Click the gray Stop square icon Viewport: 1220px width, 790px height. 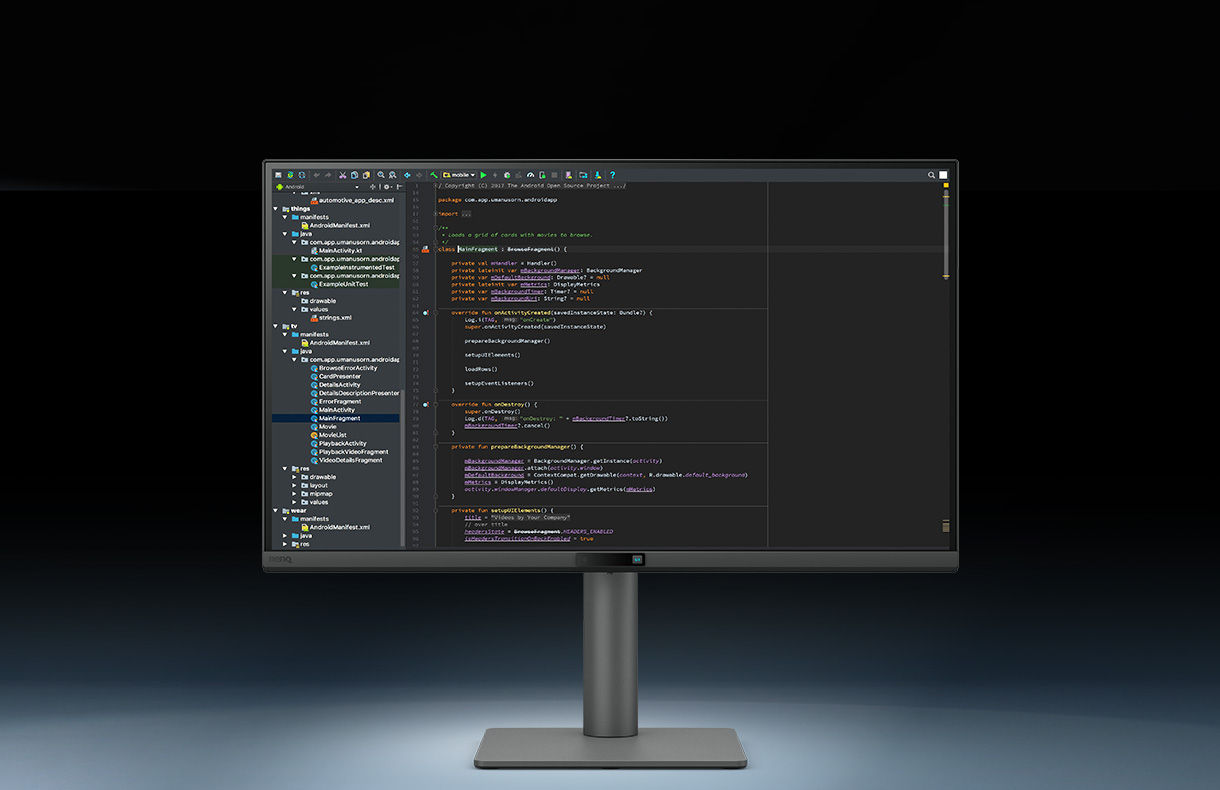click(x=554, y=175)
